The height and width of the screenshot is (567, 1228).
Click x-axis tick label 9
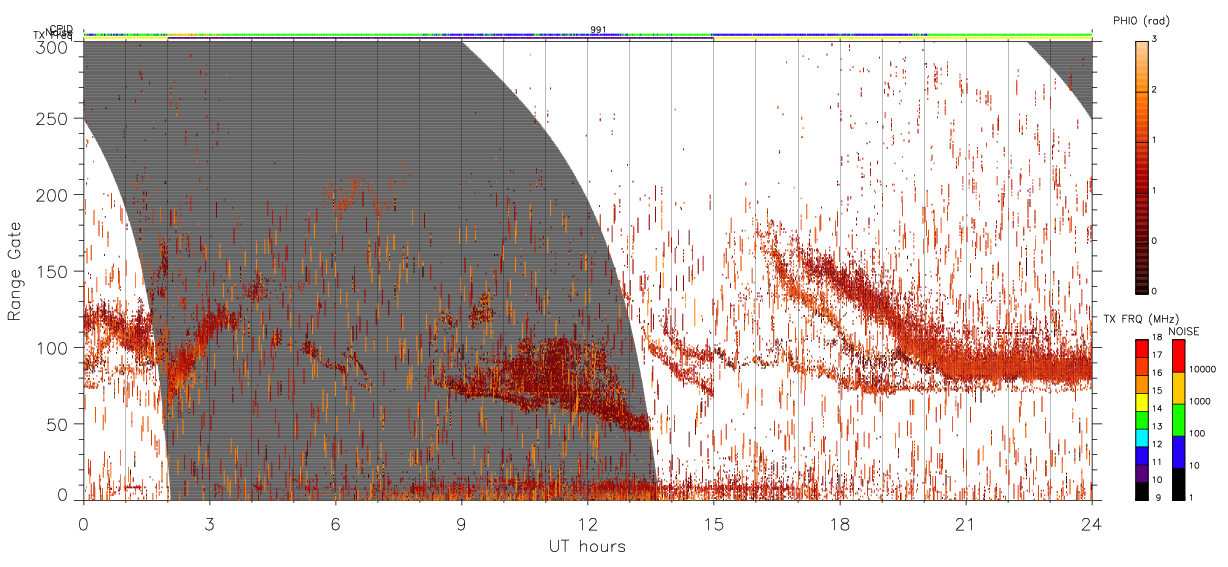point(462,523)
